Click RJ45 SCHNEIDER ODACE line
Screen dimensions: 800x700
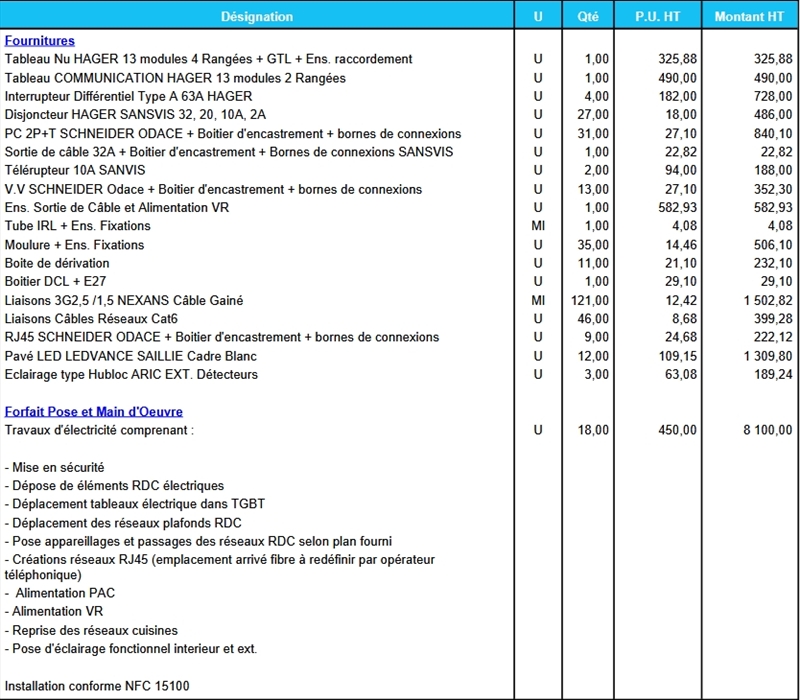click(x=221, y=337)
